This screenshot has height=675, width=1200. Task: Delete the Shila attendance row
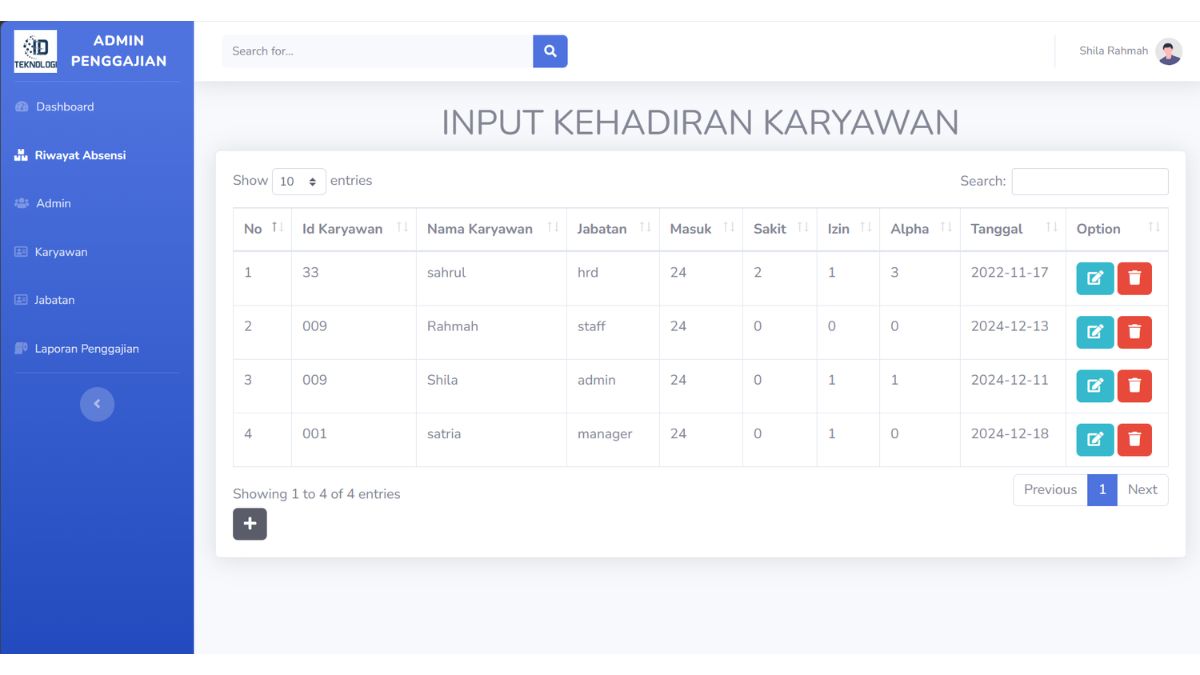point(1134,386)
